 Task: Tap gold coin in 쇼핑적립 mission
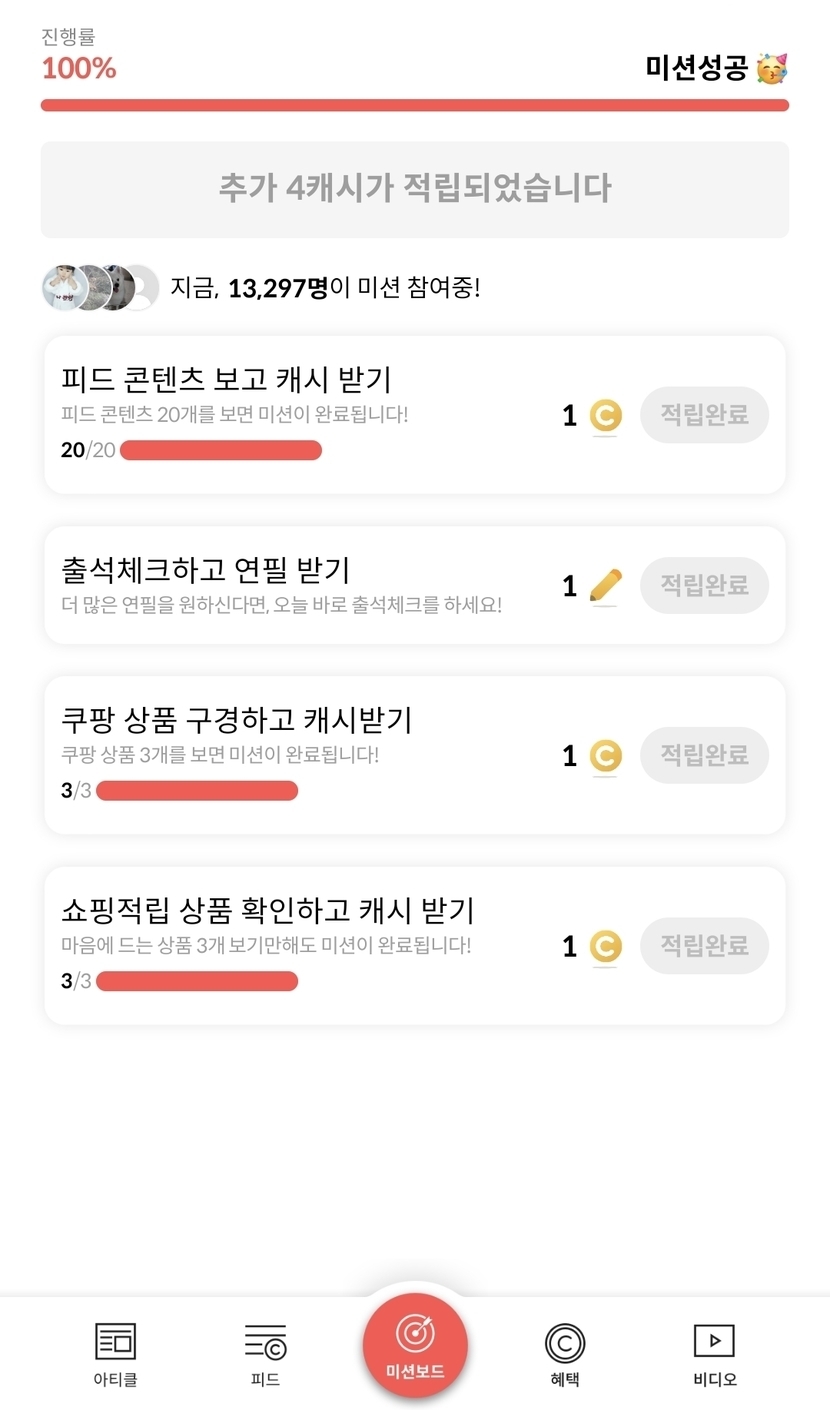click(x=605, y=945)
